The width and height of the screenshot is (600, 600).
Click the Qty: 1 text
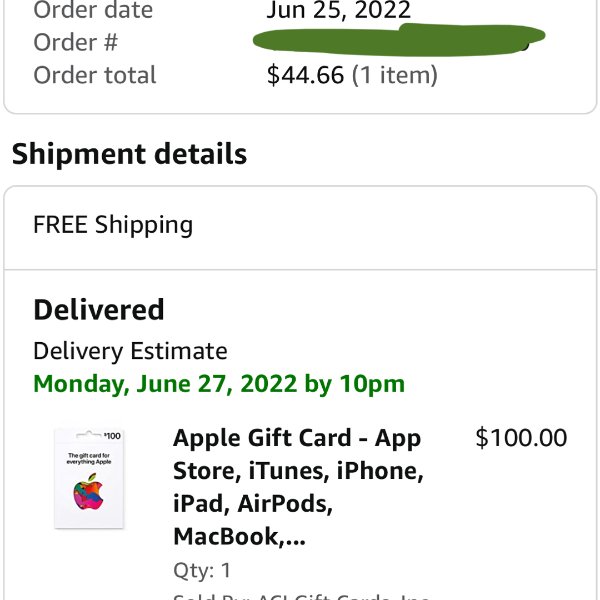[202, 571]
